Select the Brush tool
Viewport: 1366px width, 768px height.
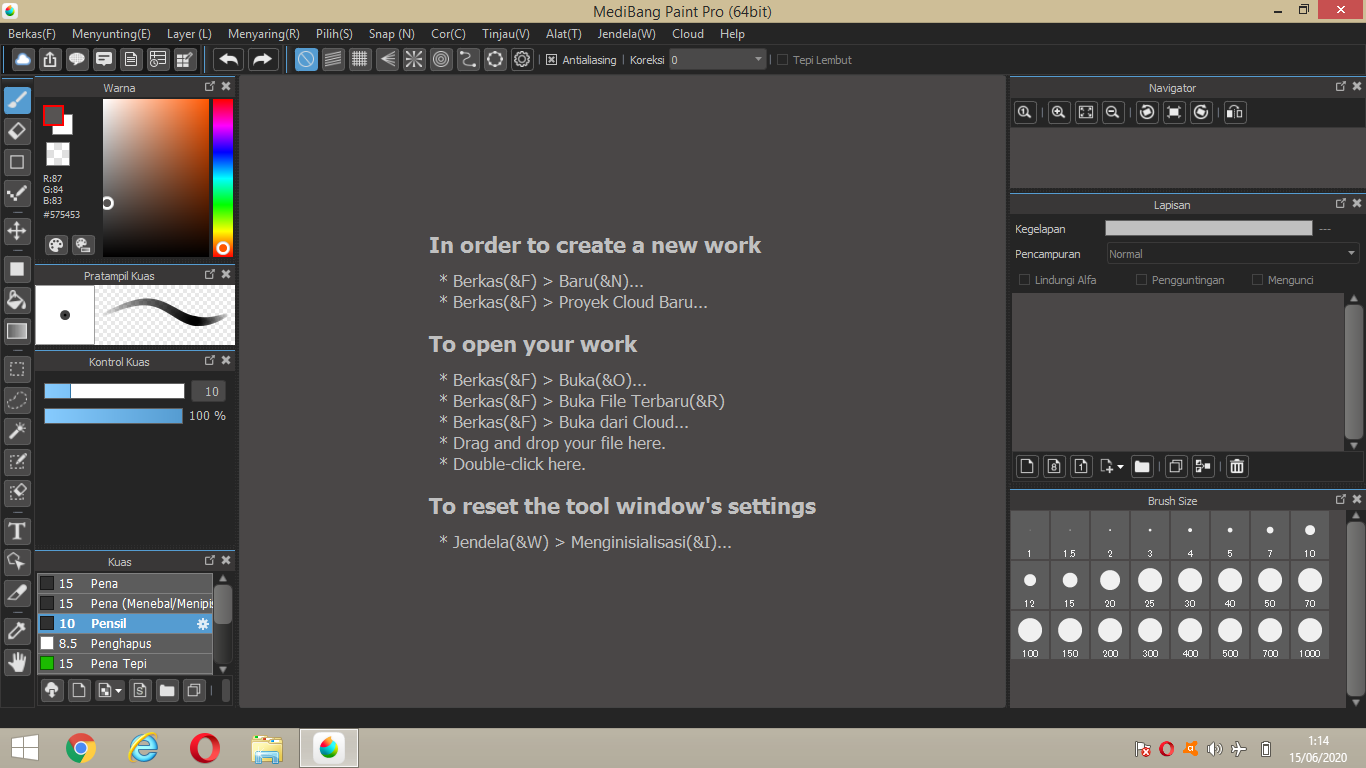coord(17,100)
